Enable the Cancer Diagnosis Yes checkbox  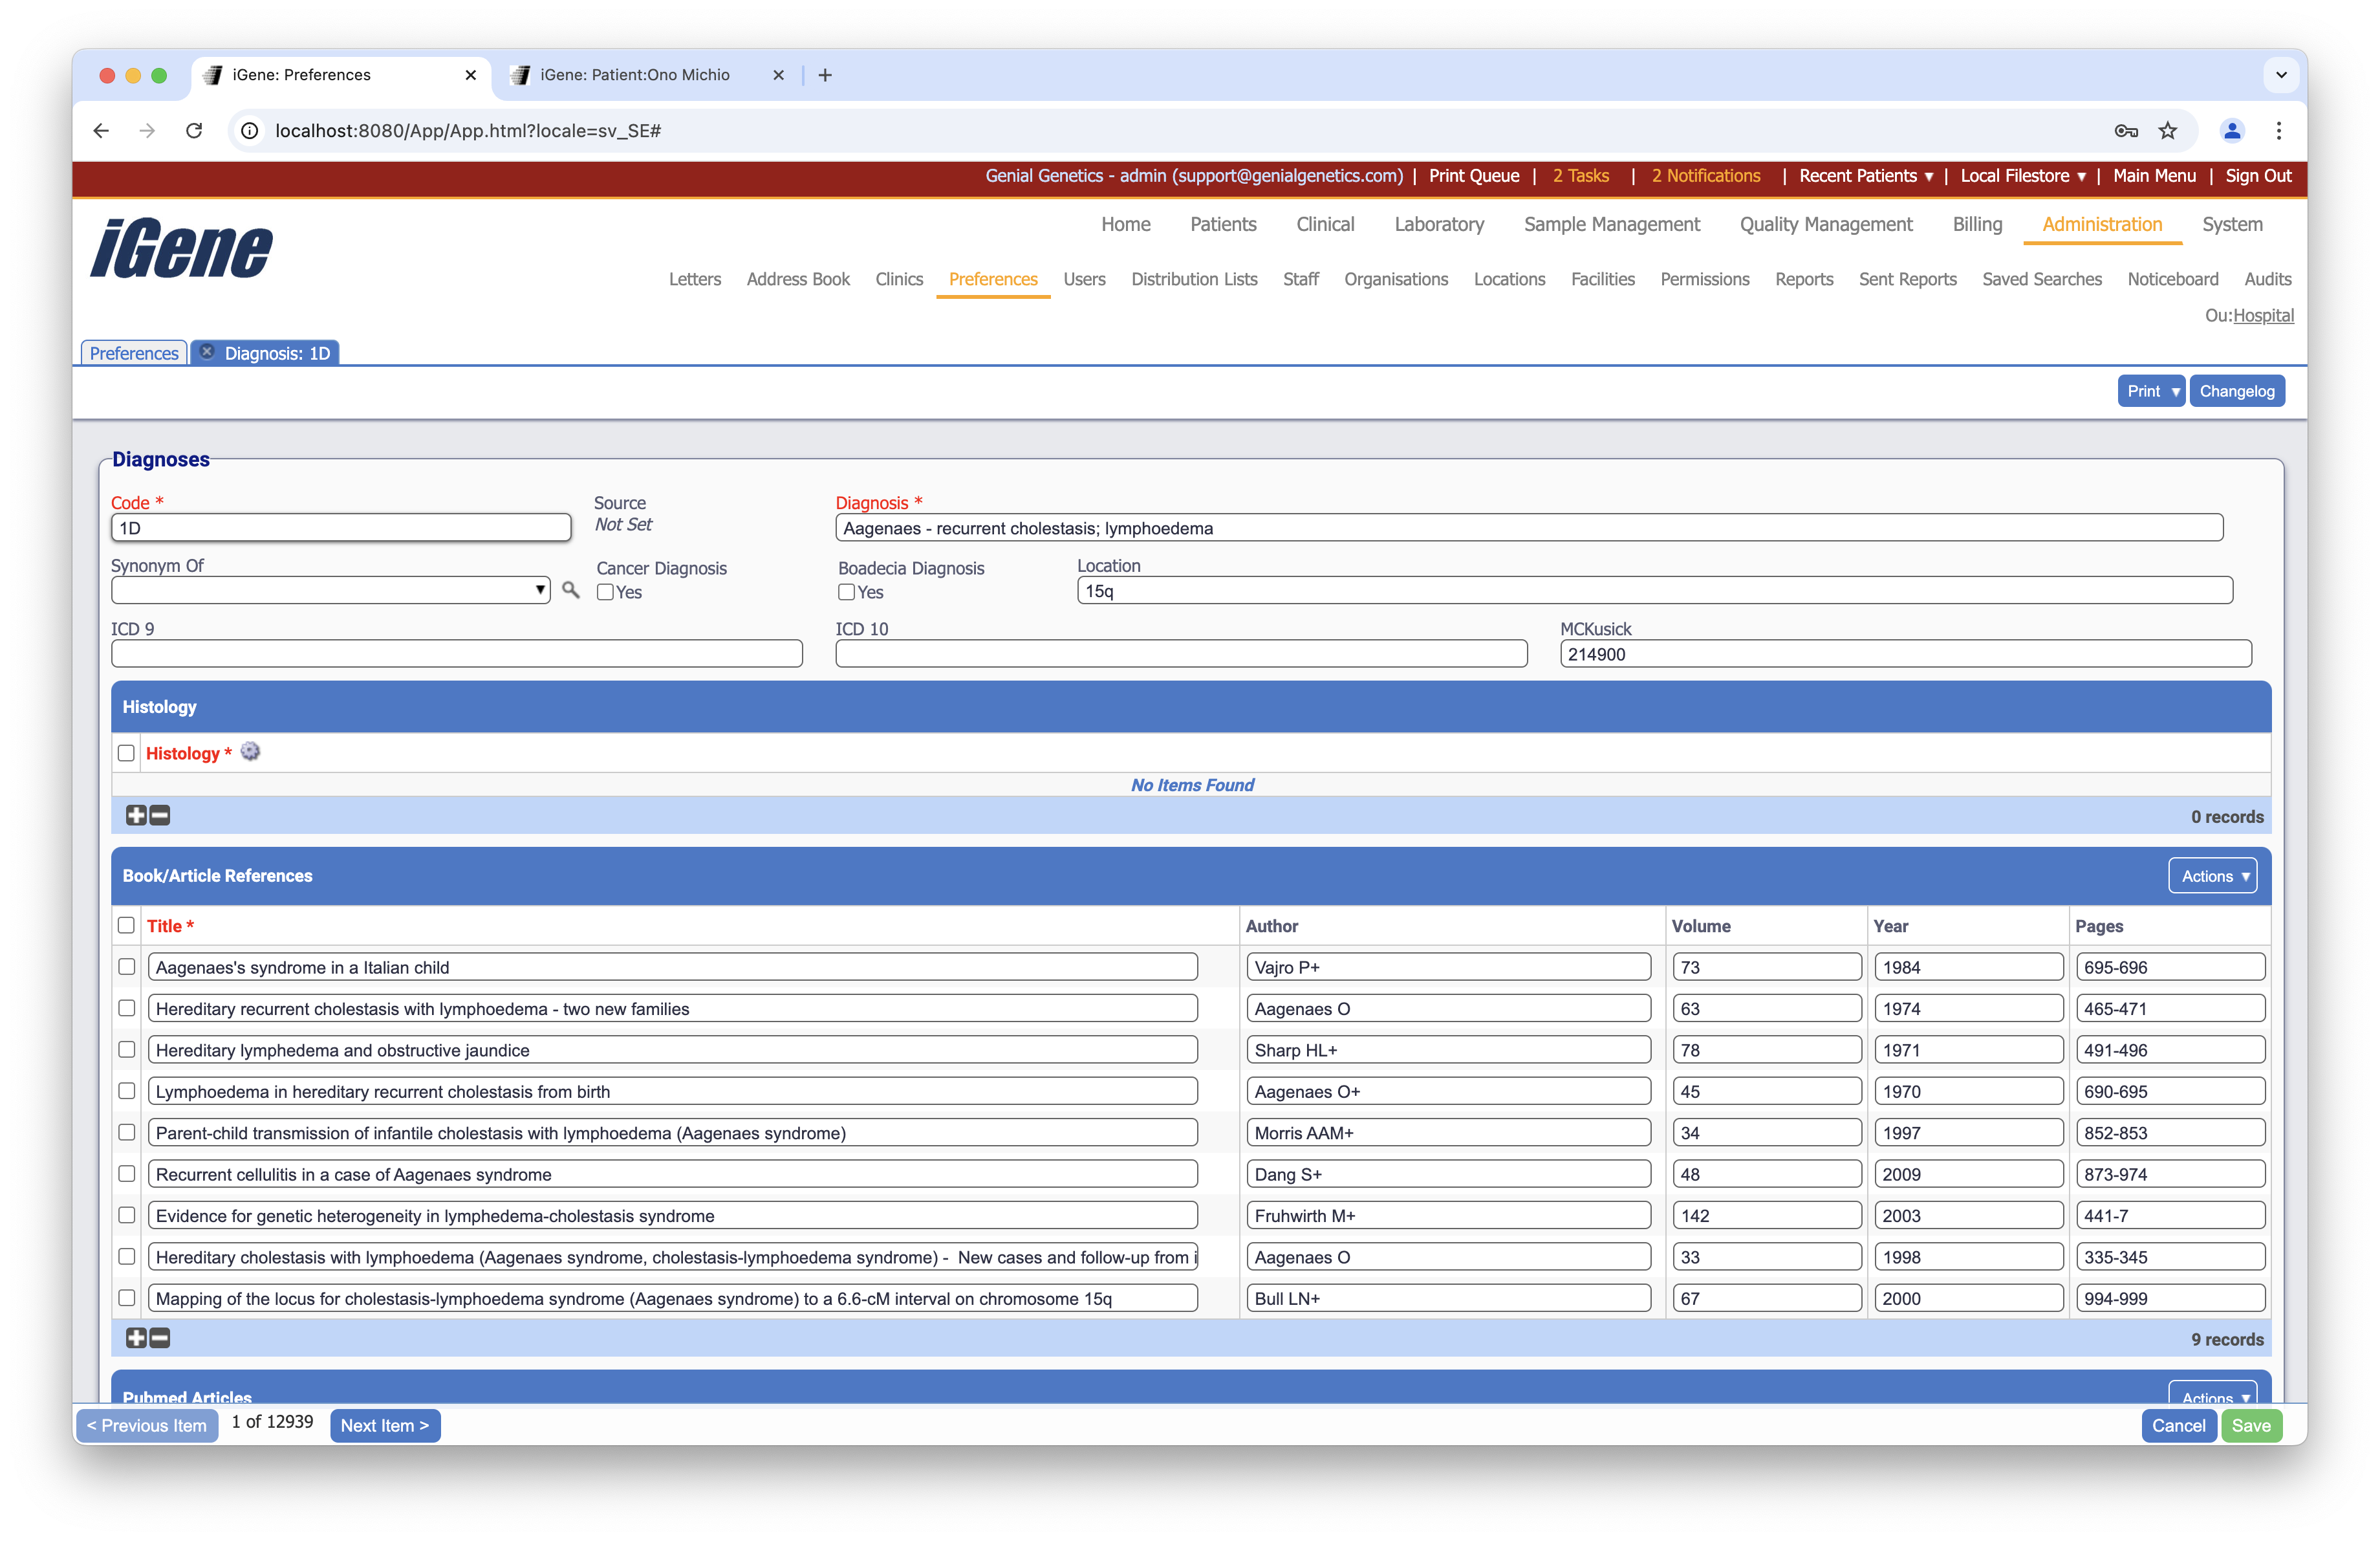pos(605,592)
